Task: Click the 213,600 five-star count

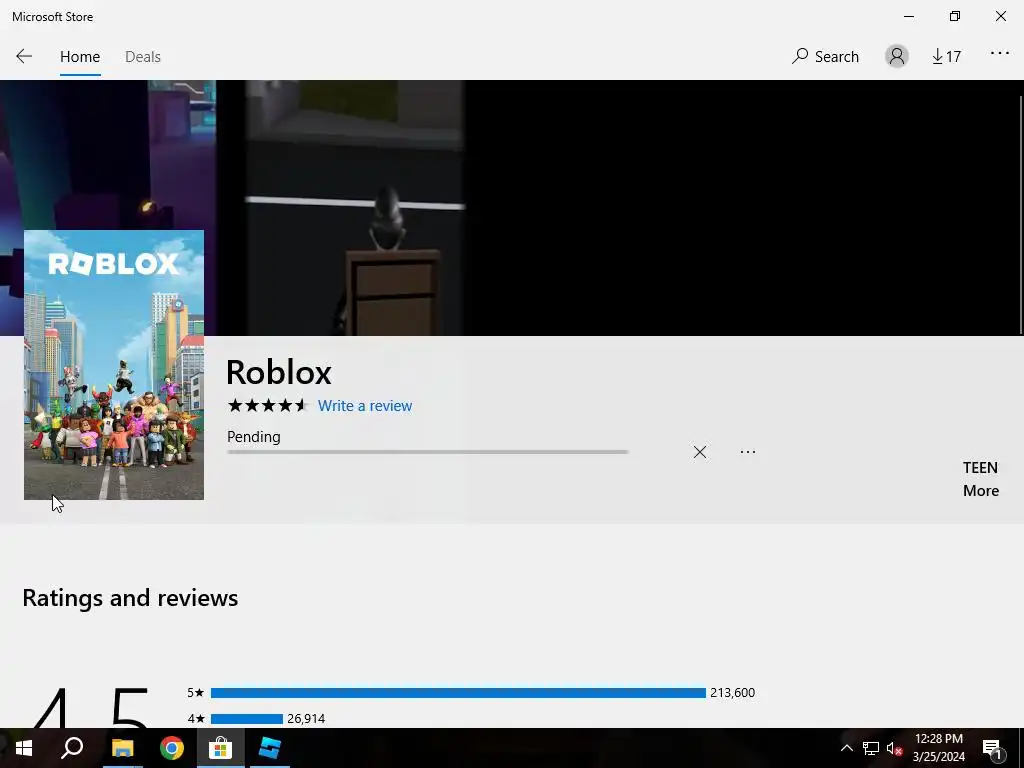Action: tap(732, 693)
